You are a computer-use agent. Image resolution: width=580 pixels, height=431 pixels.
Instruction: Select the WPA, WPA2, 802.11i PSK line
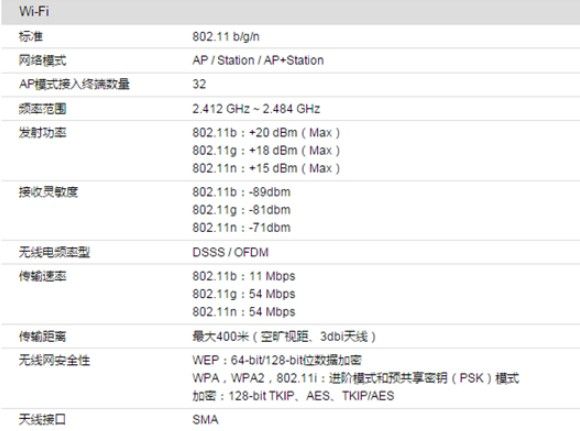[355, 378]
